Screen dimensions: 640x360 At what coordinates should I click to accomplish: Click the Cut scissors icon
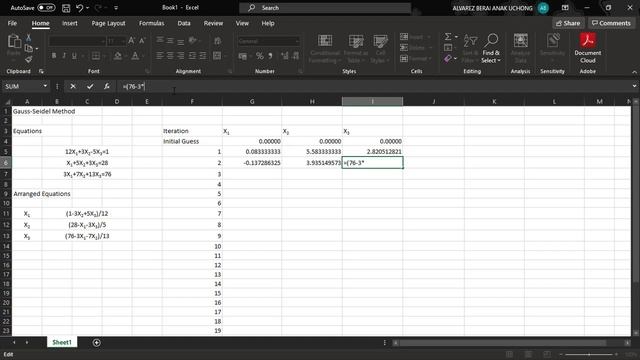(x=29, y=38)
